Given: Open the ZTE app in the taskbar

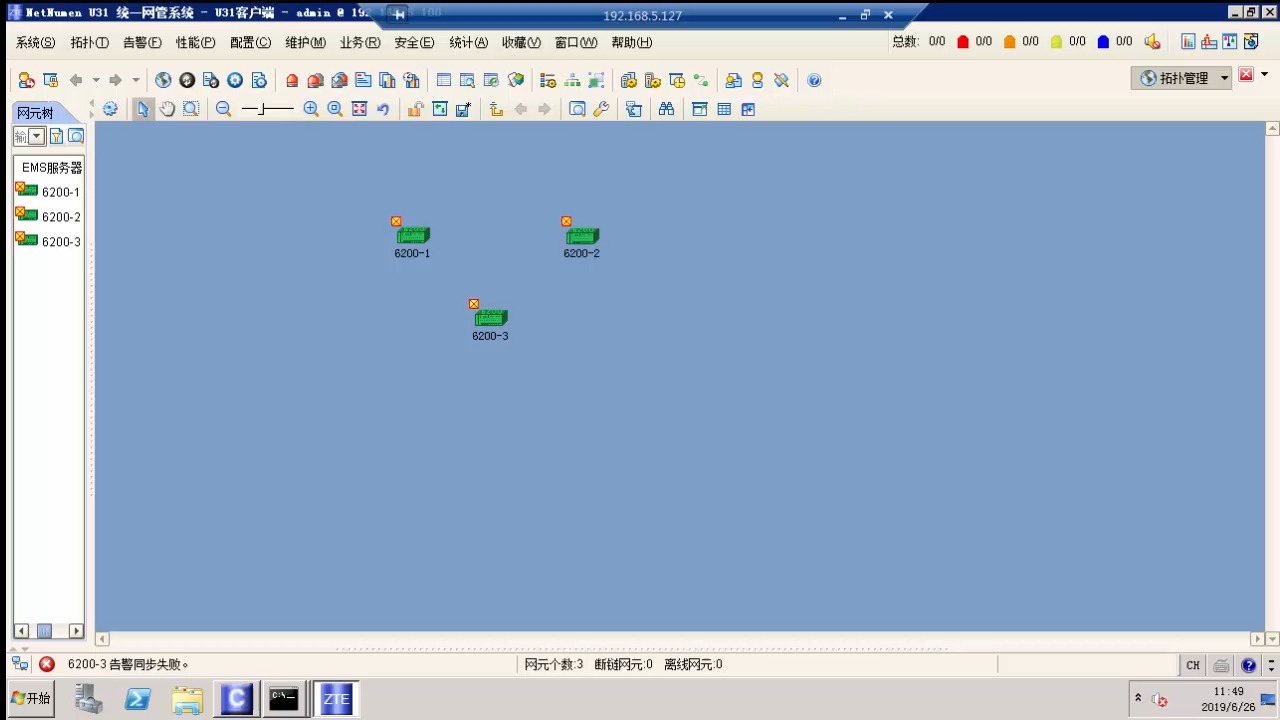Looking at the screenshot, I should pyautogui.click(x=336, y=699).
